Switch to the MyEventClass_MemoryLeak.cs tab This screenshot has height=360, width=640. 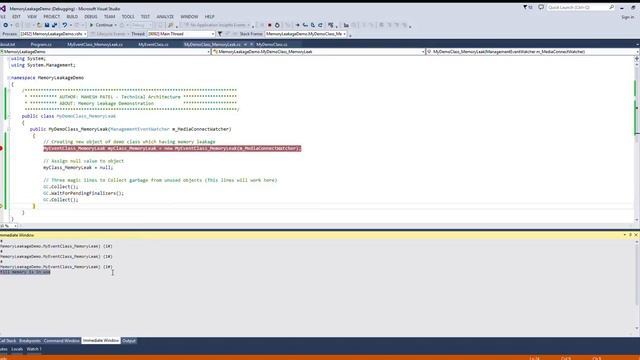[95, 44]
